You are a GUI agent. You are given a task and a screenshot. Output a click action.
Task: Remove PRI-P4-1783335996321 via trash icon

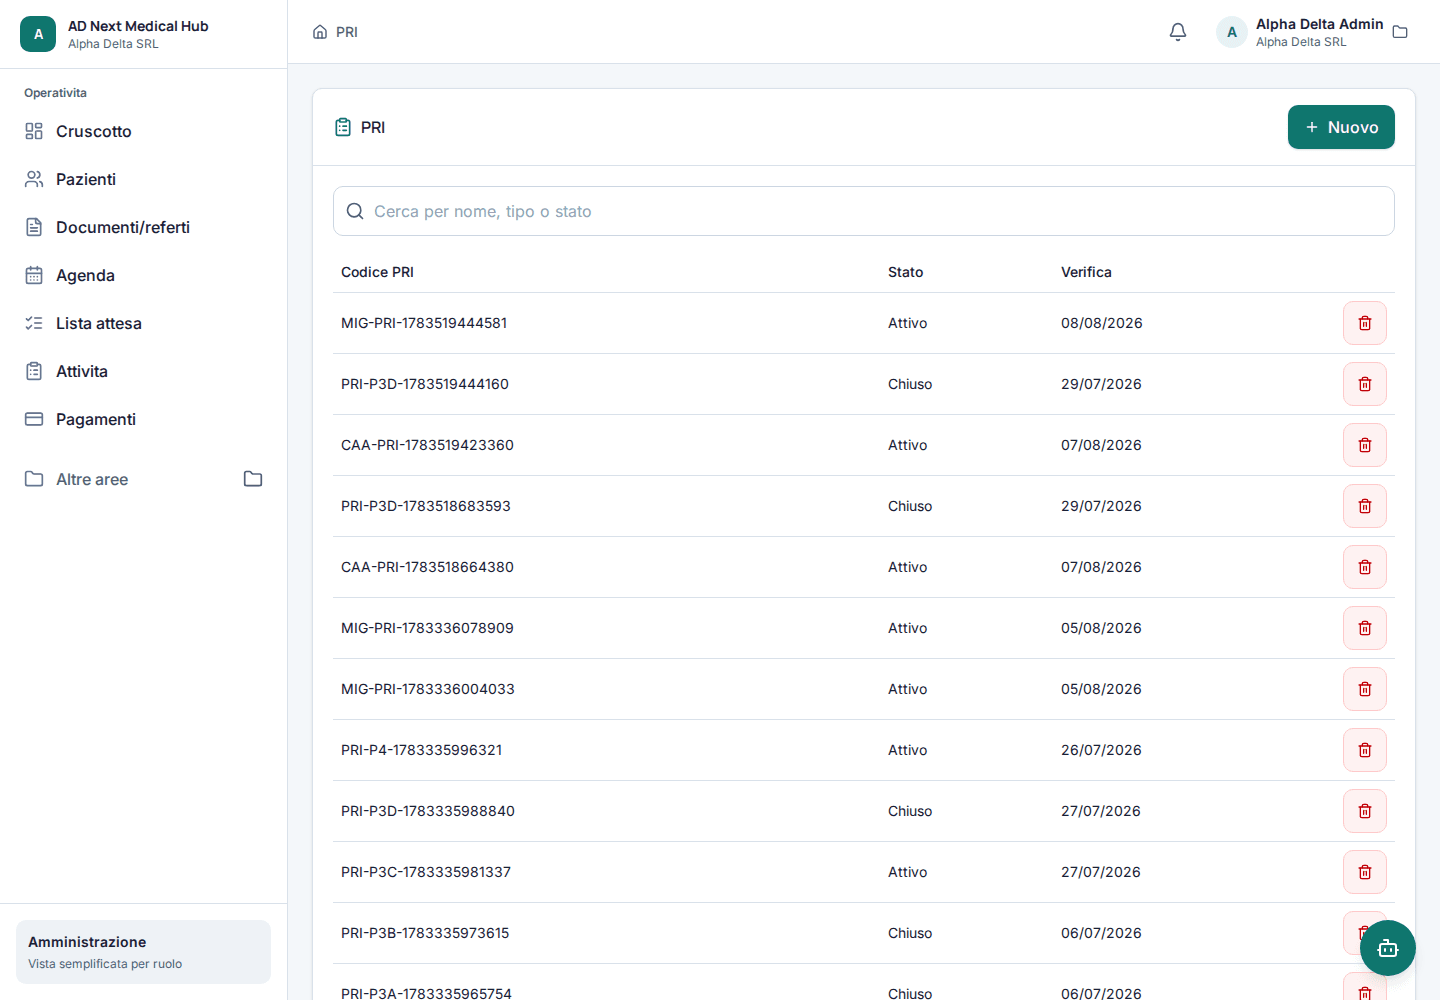pos(1365,750)
